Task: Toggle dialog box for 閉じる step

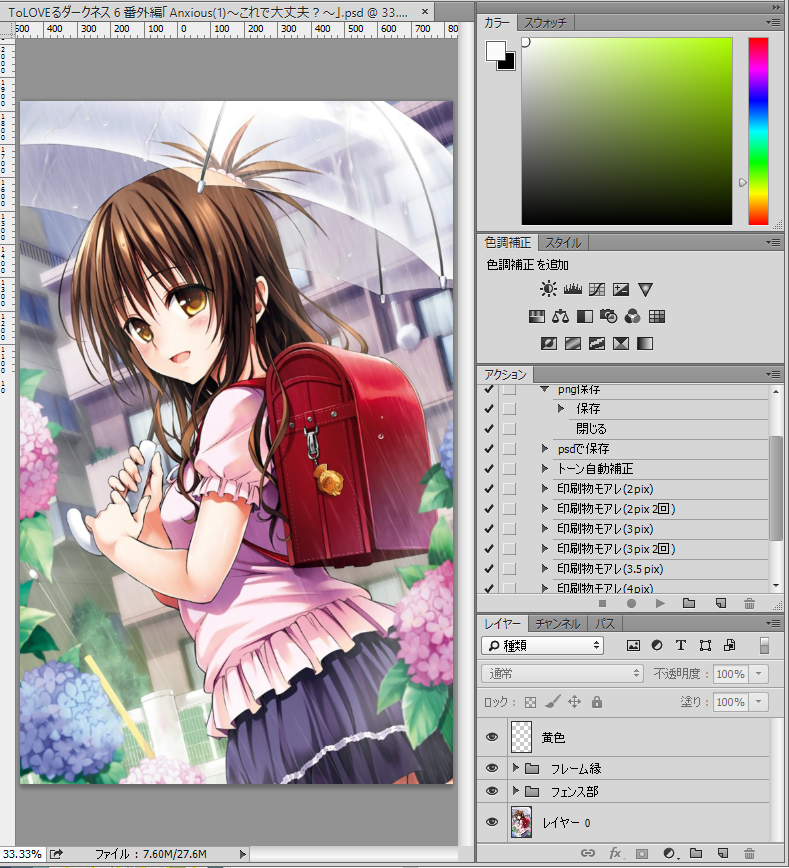Action: pyautogui.click(x=509, y=429)
